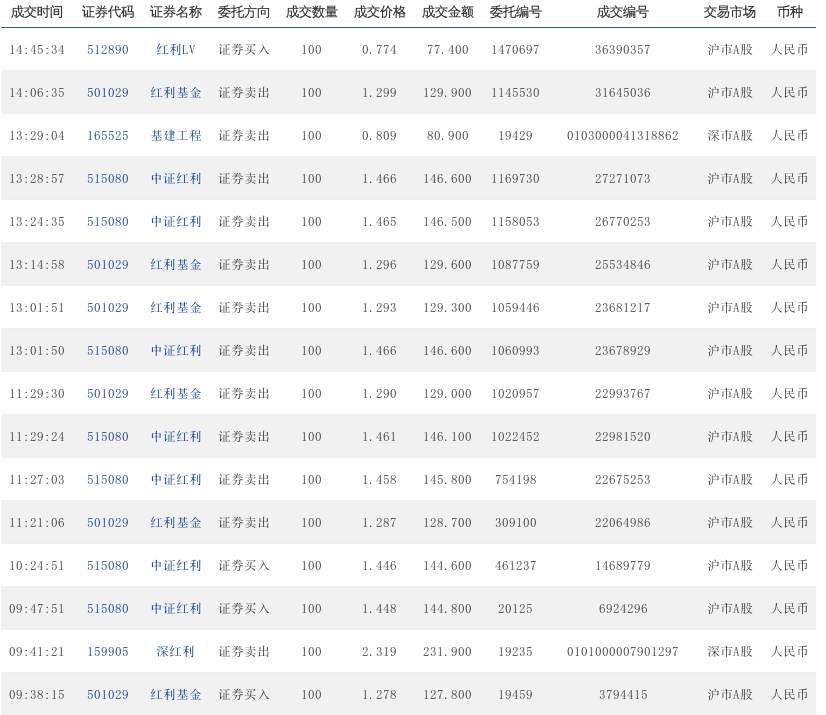Sort by the 成交时间 column header

37,13
